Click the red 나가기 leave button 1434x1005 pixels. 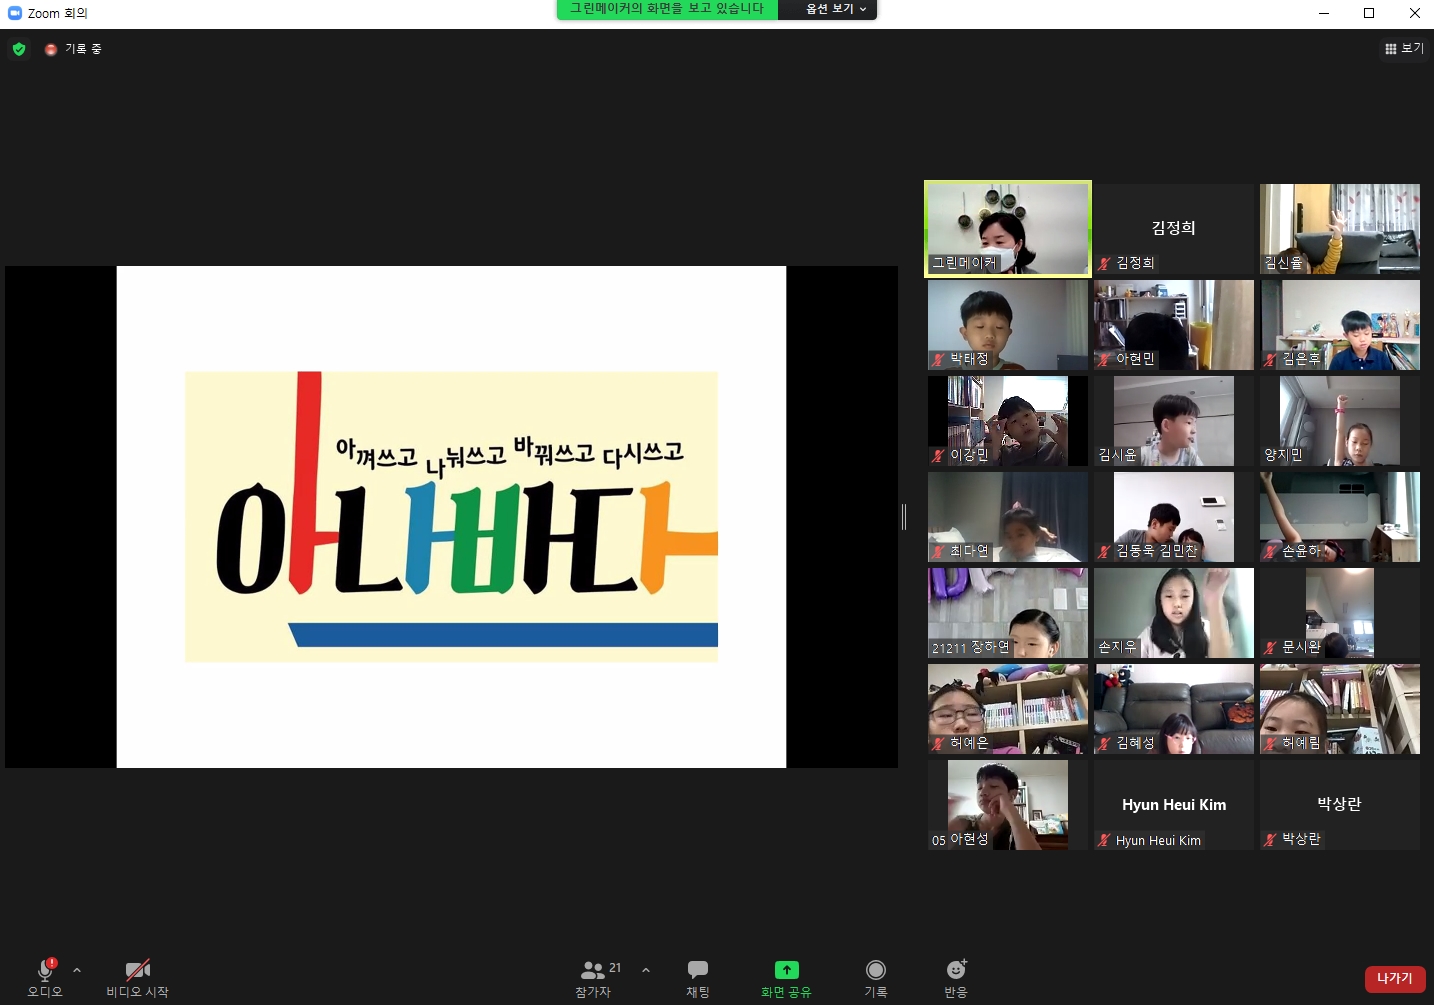pyautogui.click(x=1395, y=979)
